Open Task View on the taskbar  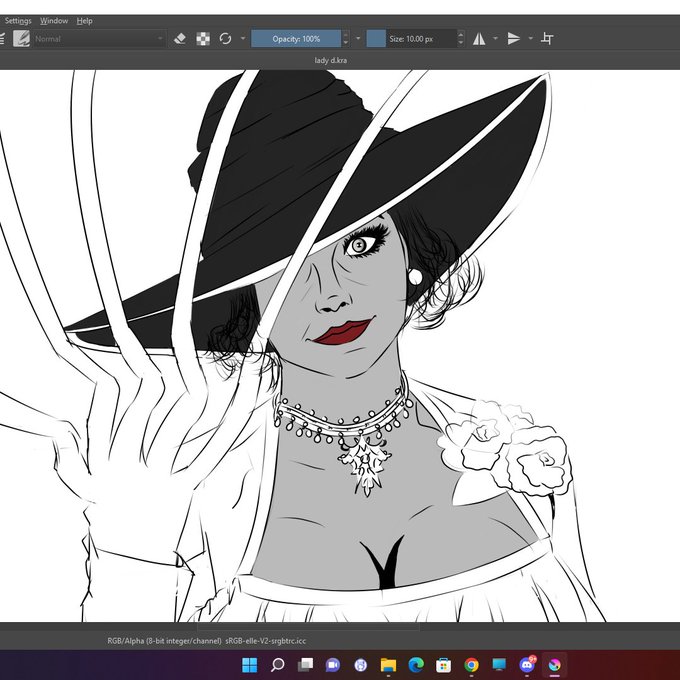point(305,665)
